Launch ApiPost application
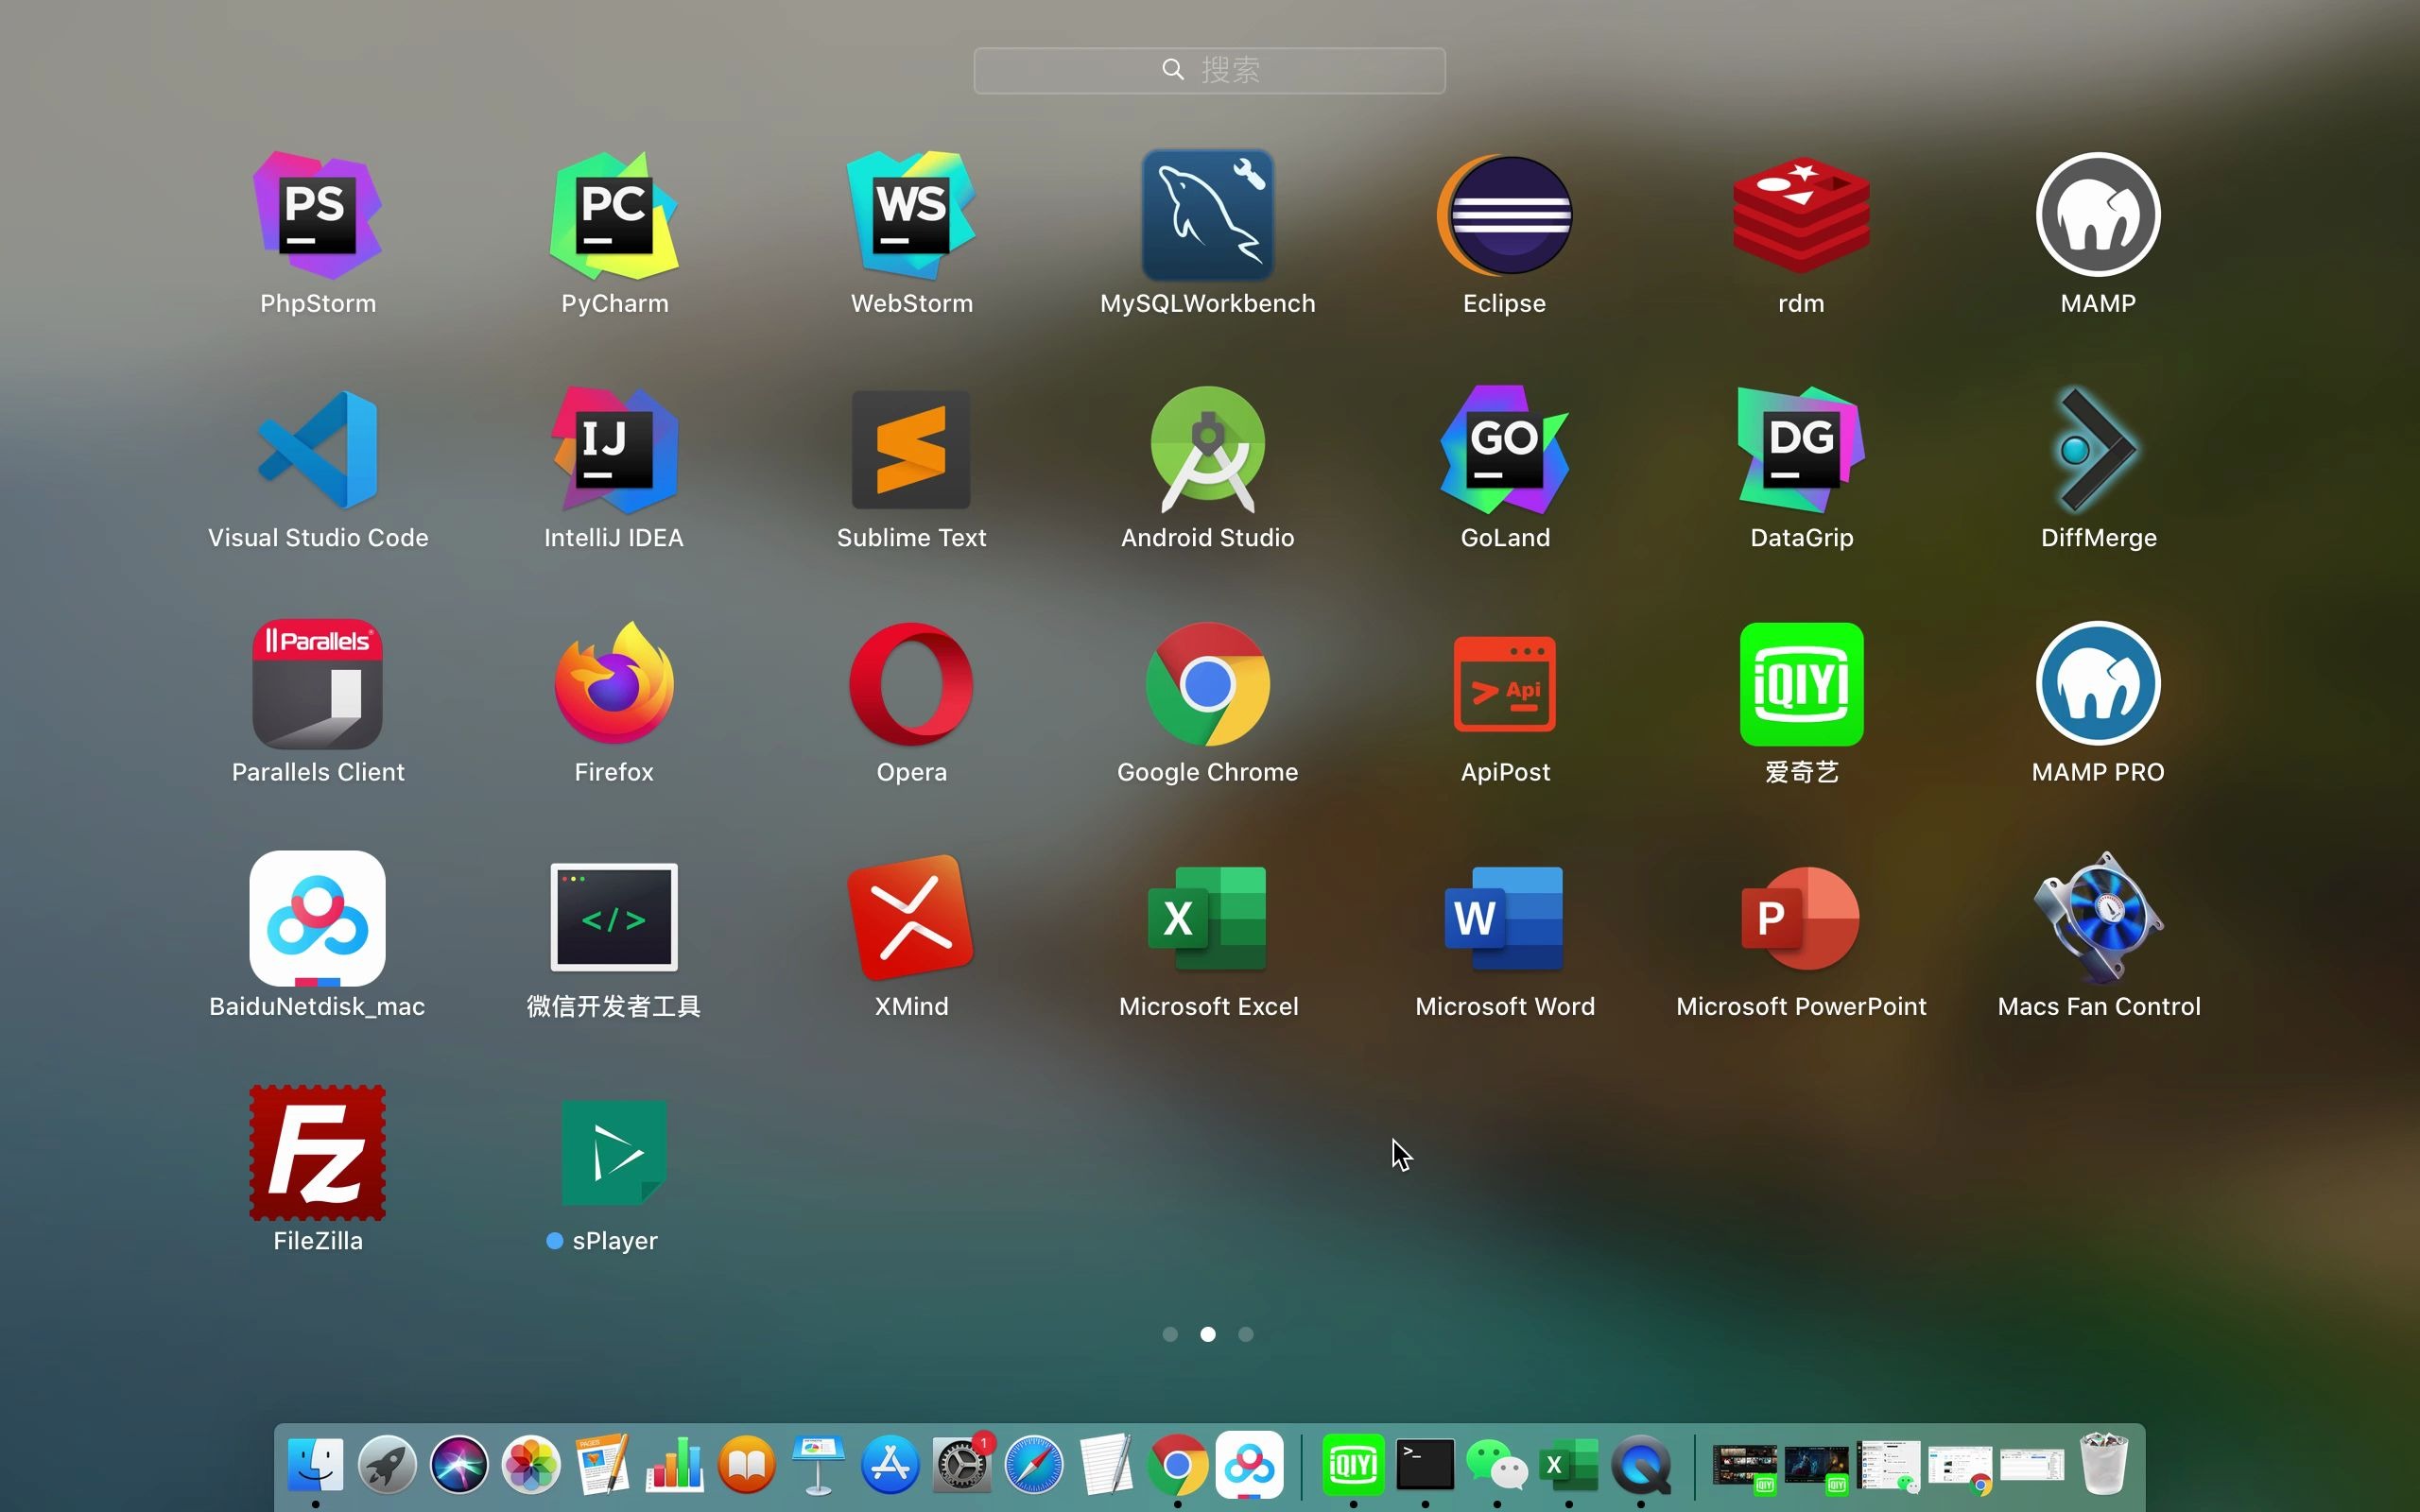The width and height of the screenshot is (2420, 1512). tap(1504, 685)
